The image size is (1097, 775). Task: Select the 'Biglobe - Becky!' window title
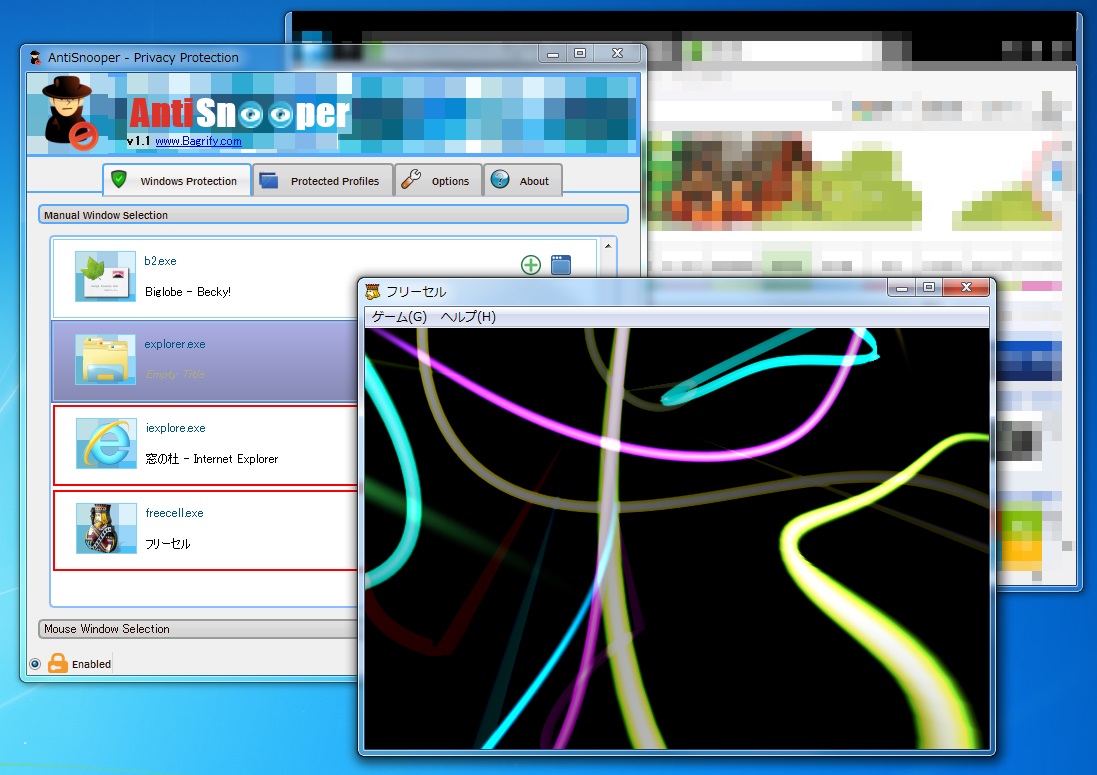[x=187, y=292]
